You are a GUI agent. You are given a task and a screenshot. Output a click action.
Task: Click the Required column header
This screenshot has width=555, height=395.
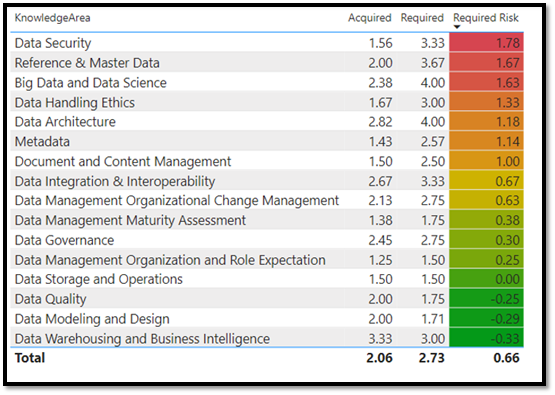422,18
